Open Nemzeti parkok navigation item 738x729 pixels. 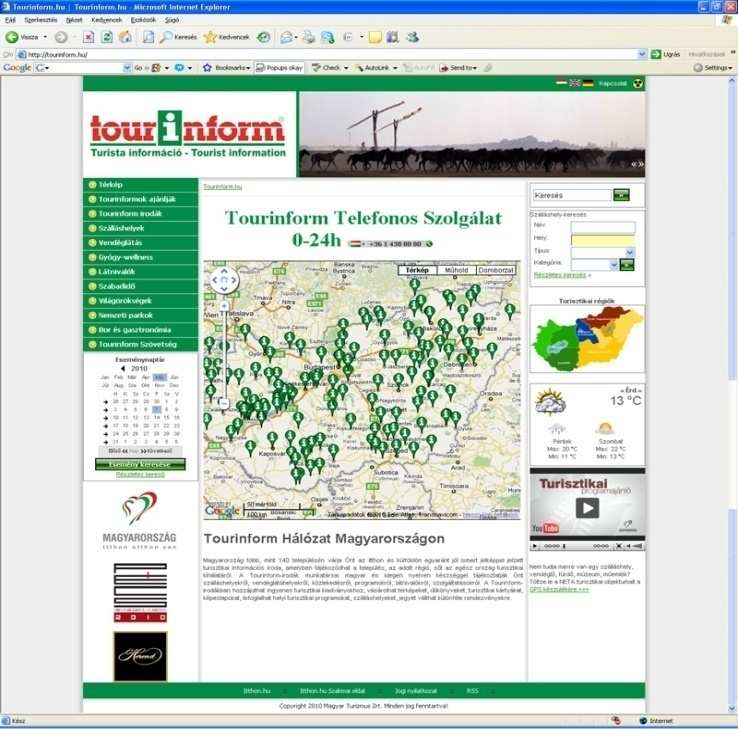[x=141, y=315]
